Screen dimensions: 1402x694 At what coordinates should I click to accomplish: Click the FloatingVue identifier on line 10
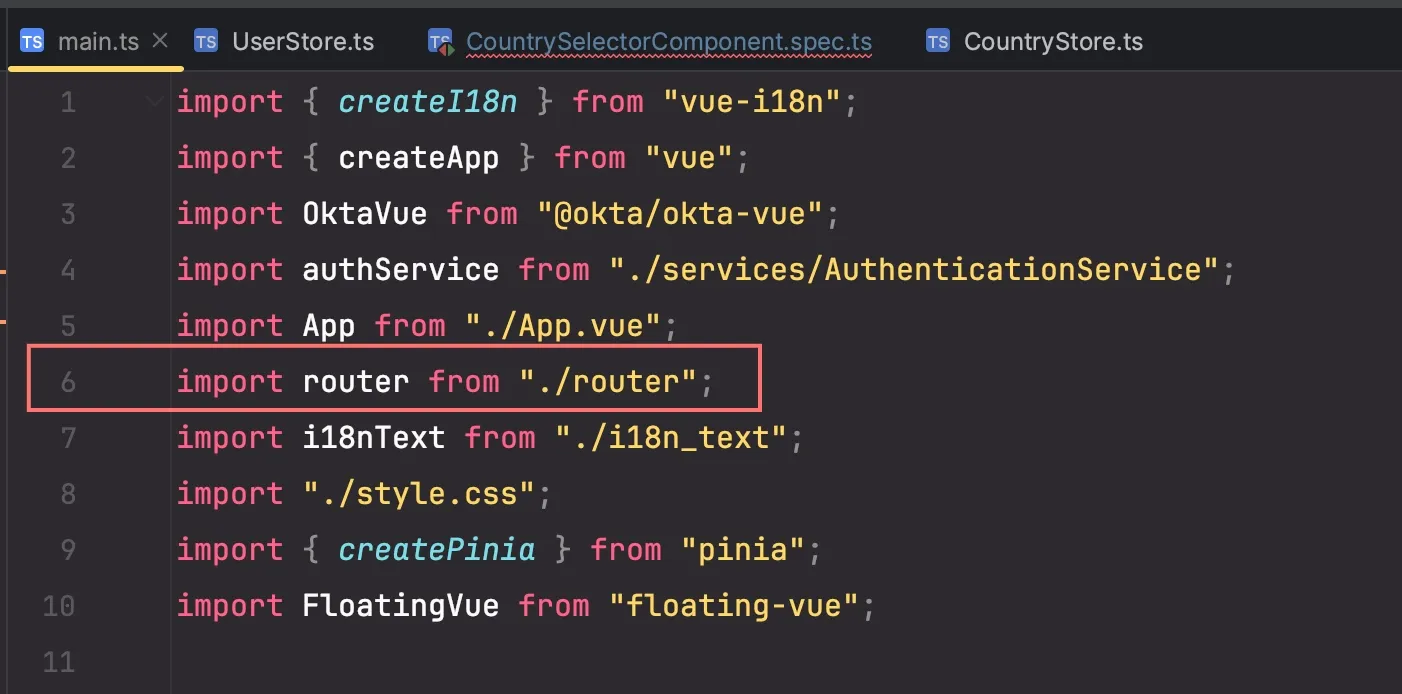click(x=400, y=606)
